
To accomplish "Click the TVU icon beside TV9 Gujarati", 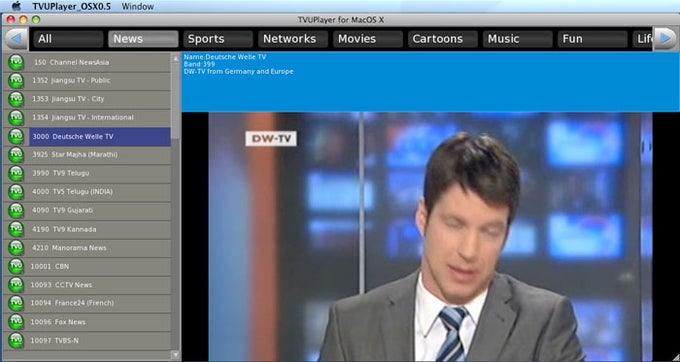I will click(x=16, y=211).
